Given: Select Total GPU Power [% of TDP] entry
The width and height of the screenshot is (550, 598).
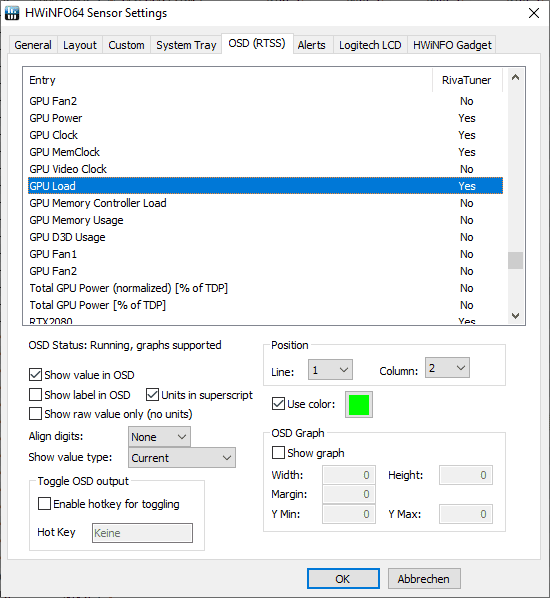Looking at the screenshot, I should (265, 305).
